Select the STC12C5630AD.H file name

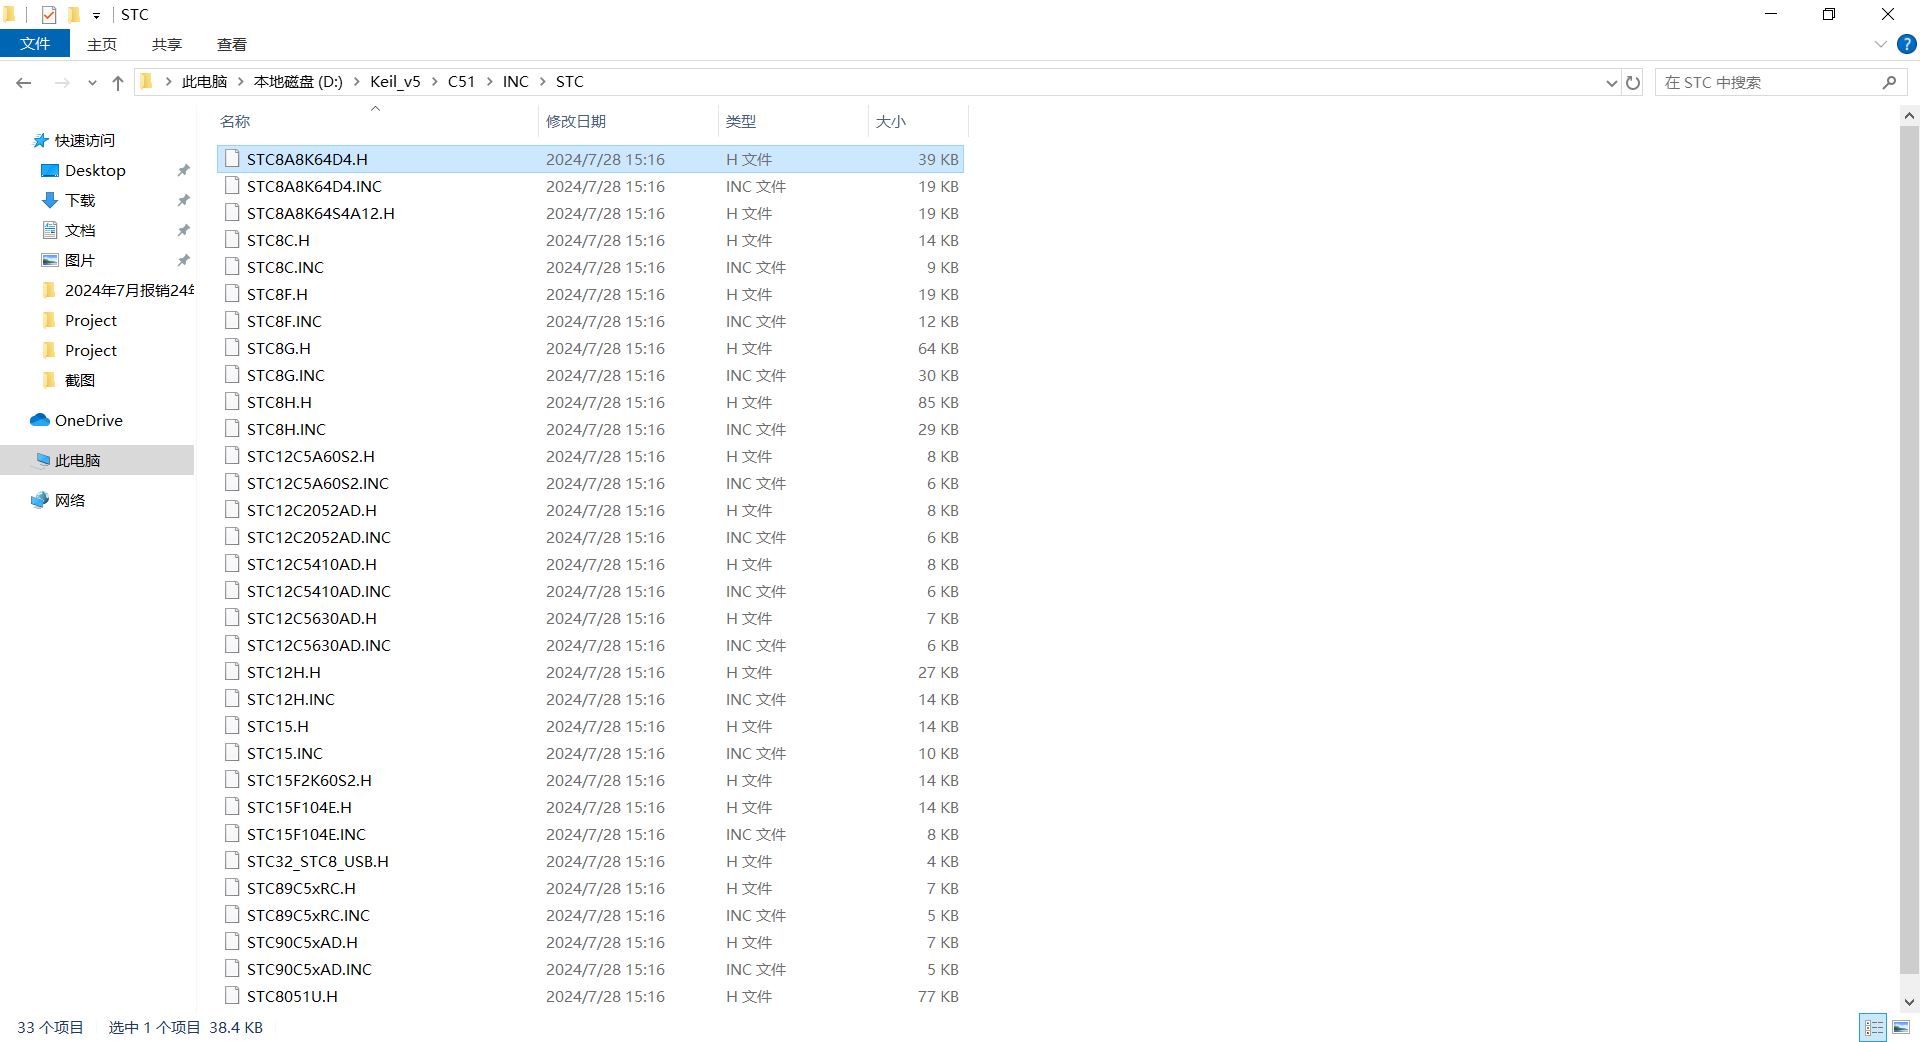312,618
